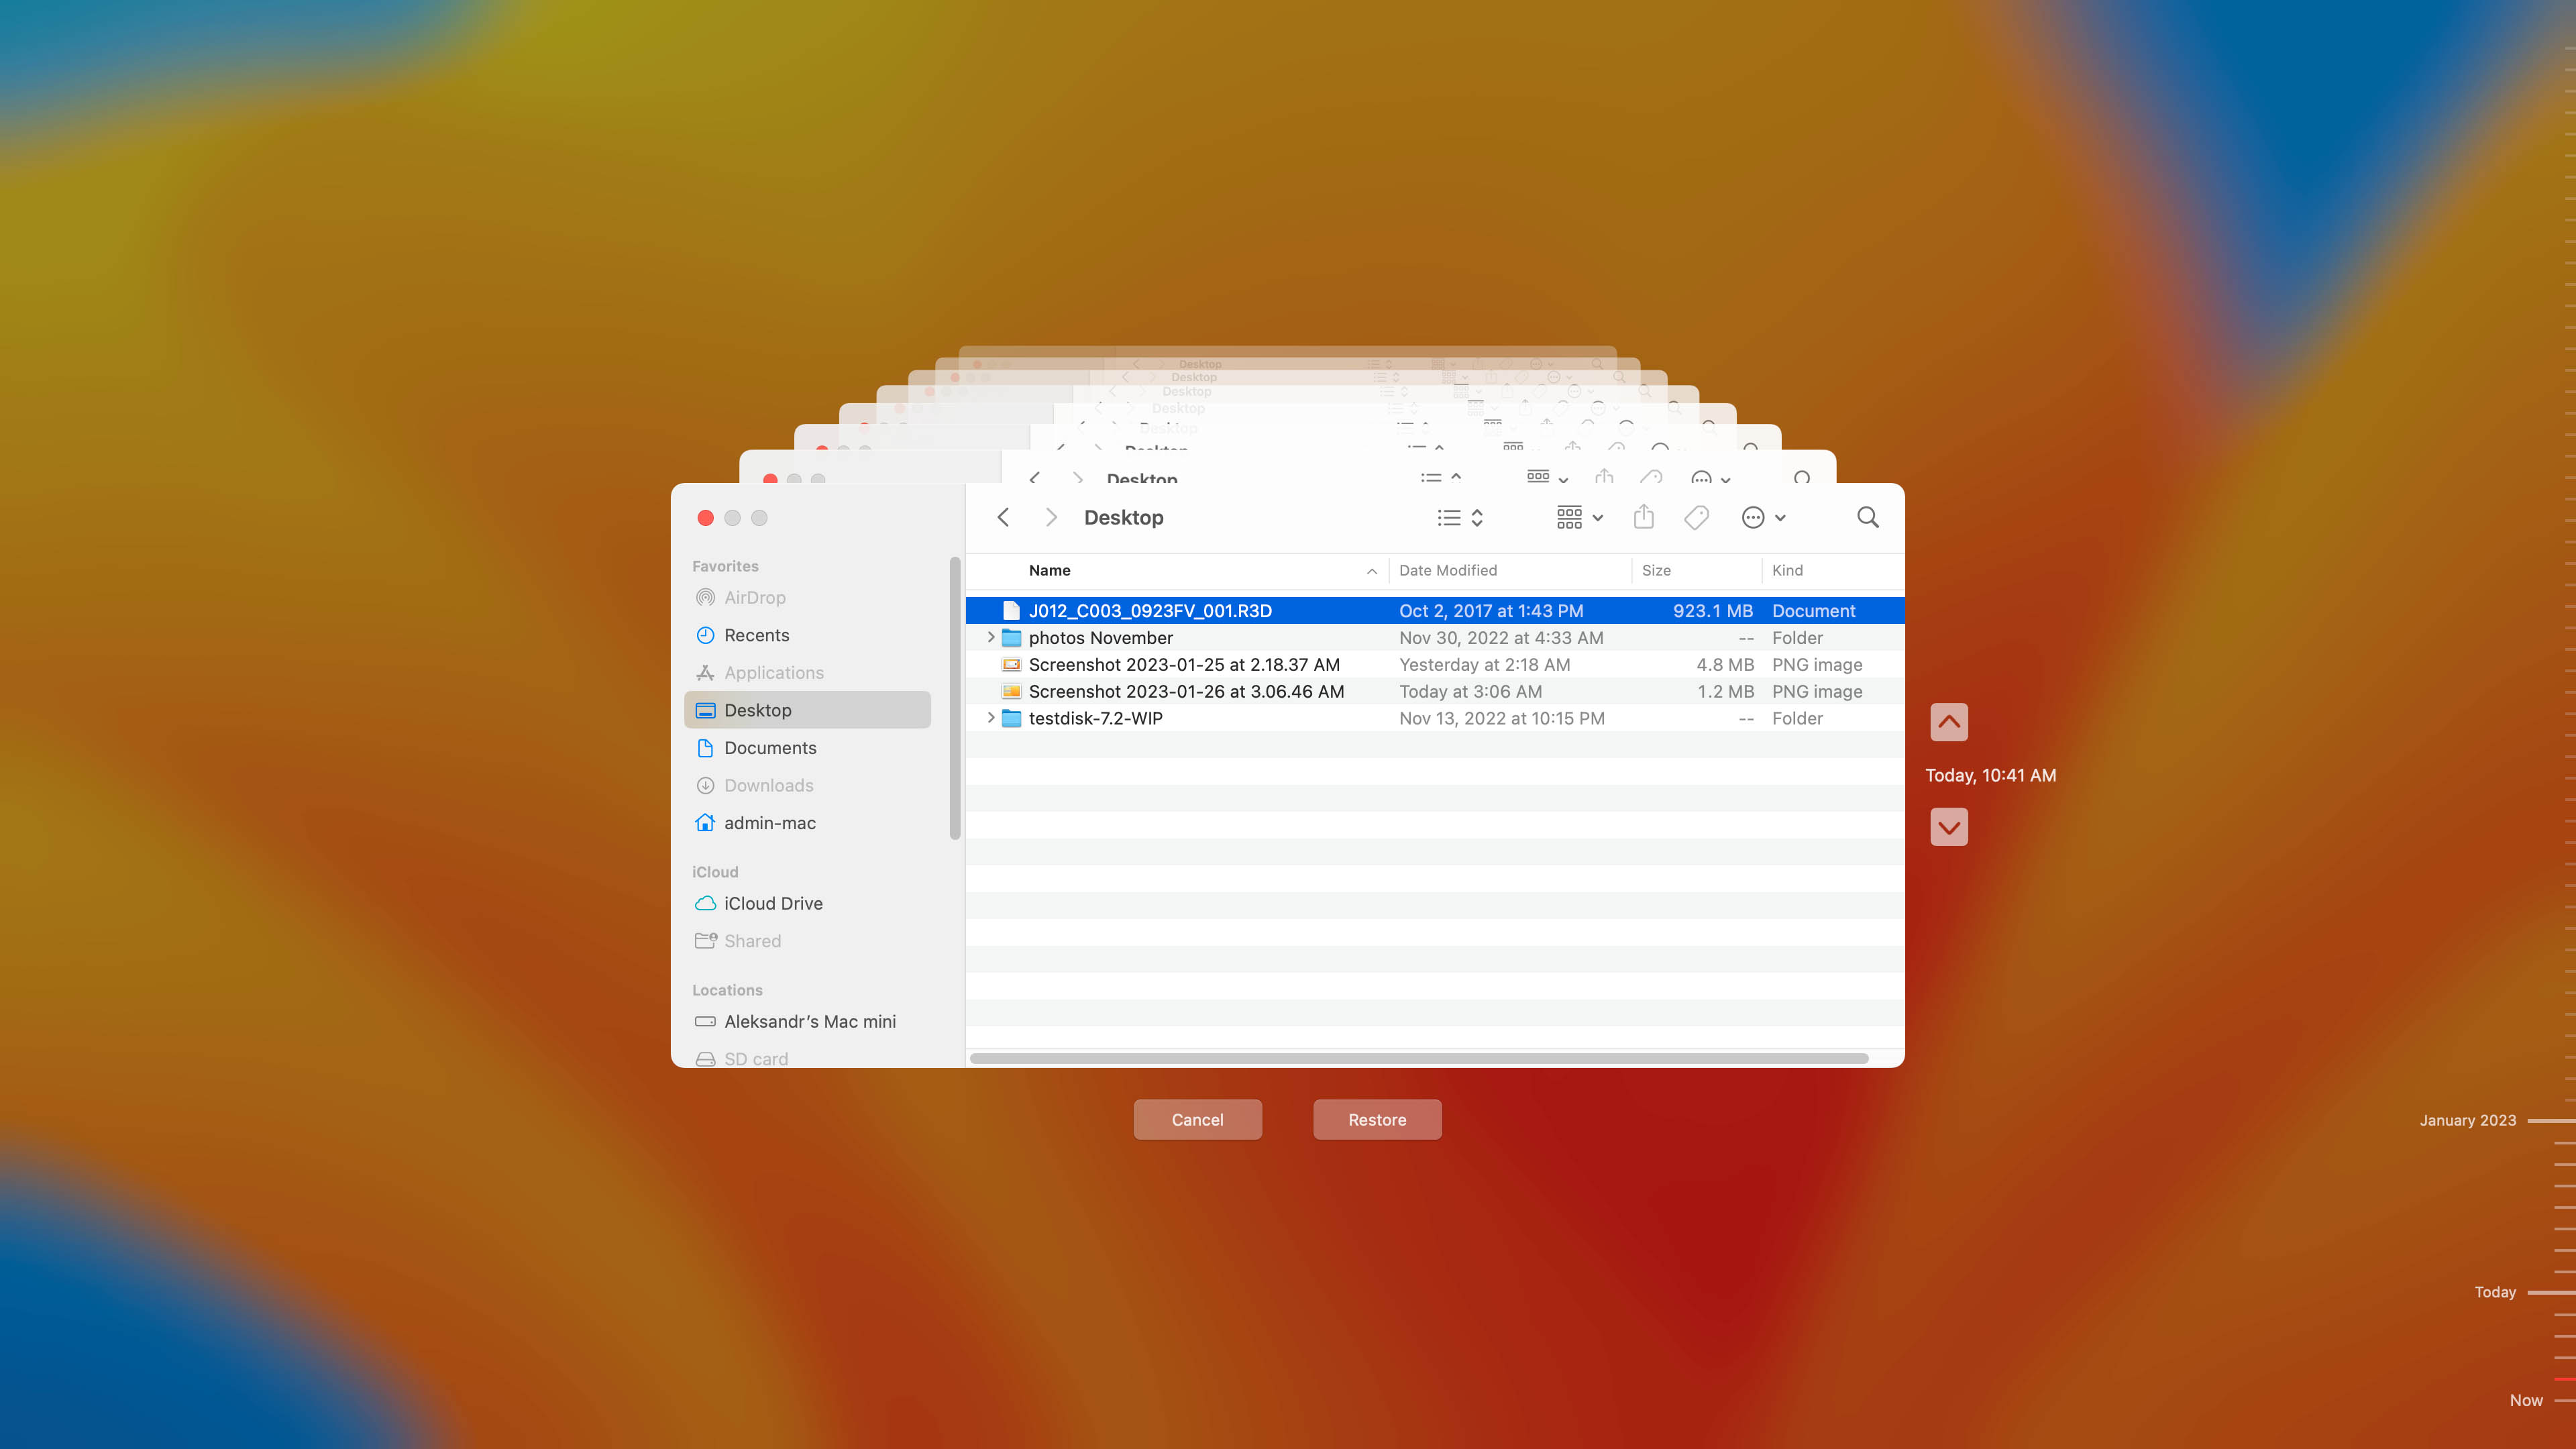
Task: Toggle Time Machine timeline down arrow
Action: point(1948,826)
